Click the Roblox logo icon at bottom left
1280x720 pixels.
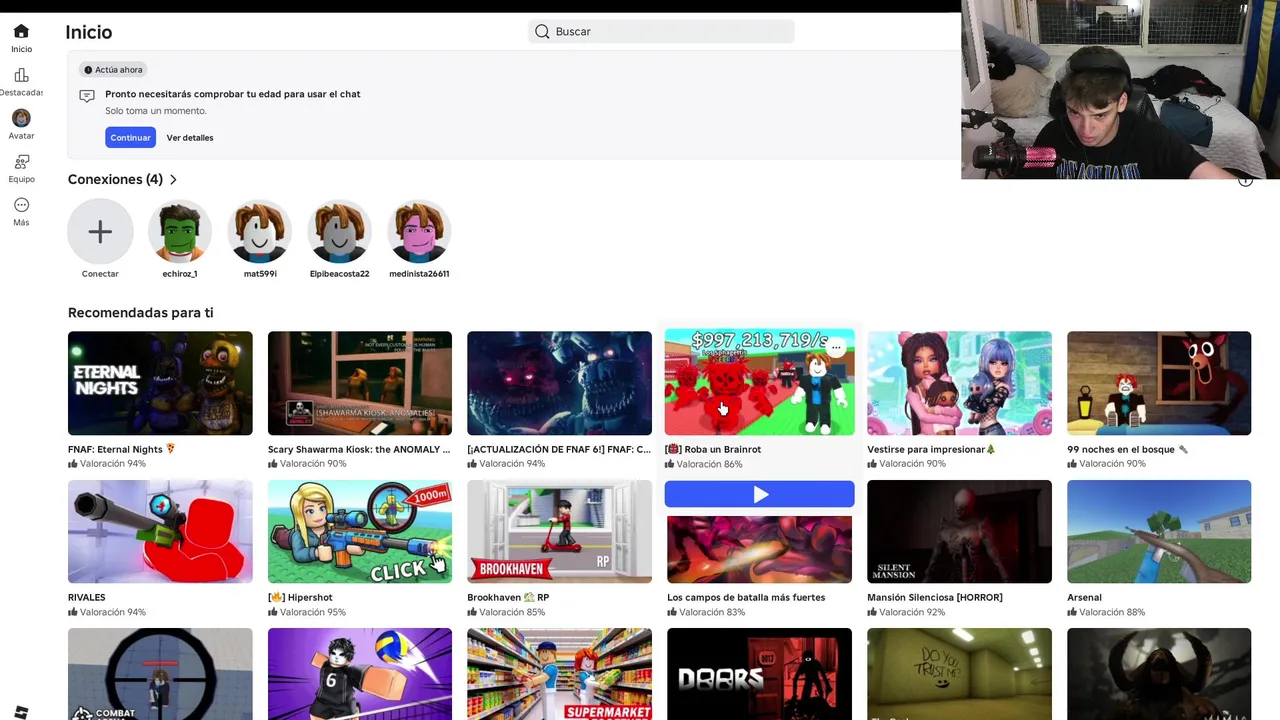(21, 712)
